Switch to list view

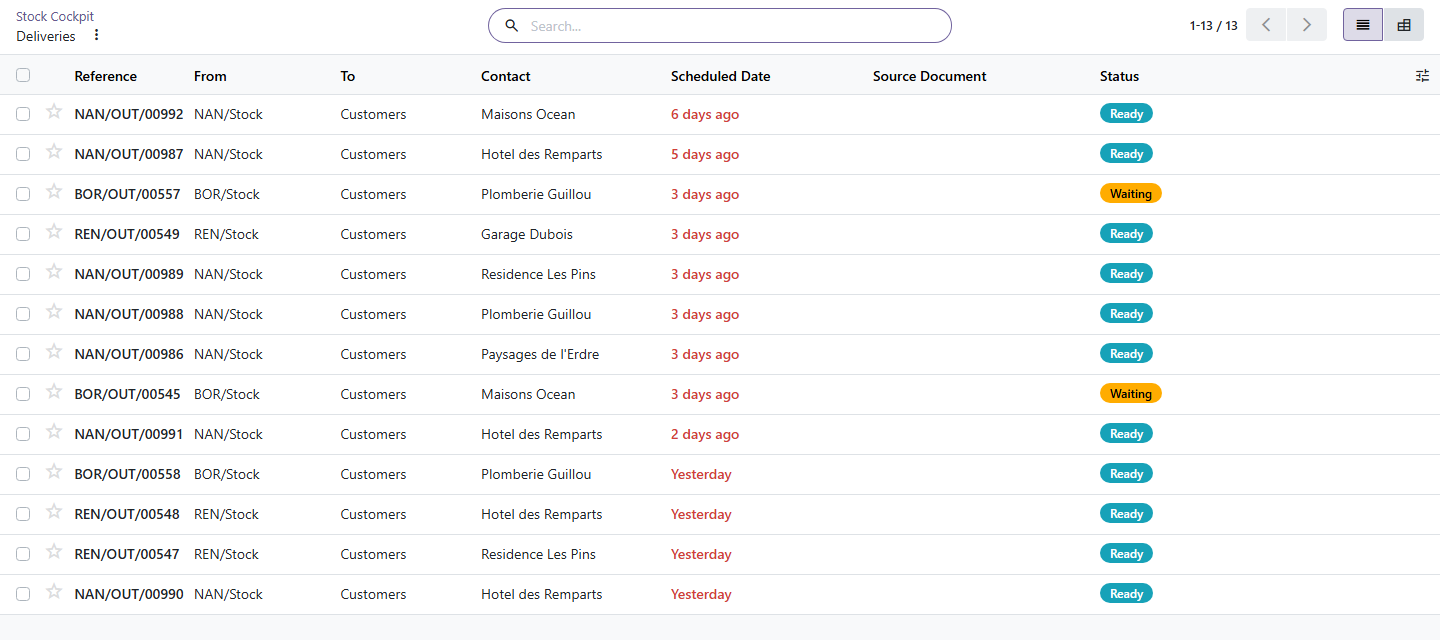[1363, 25]
